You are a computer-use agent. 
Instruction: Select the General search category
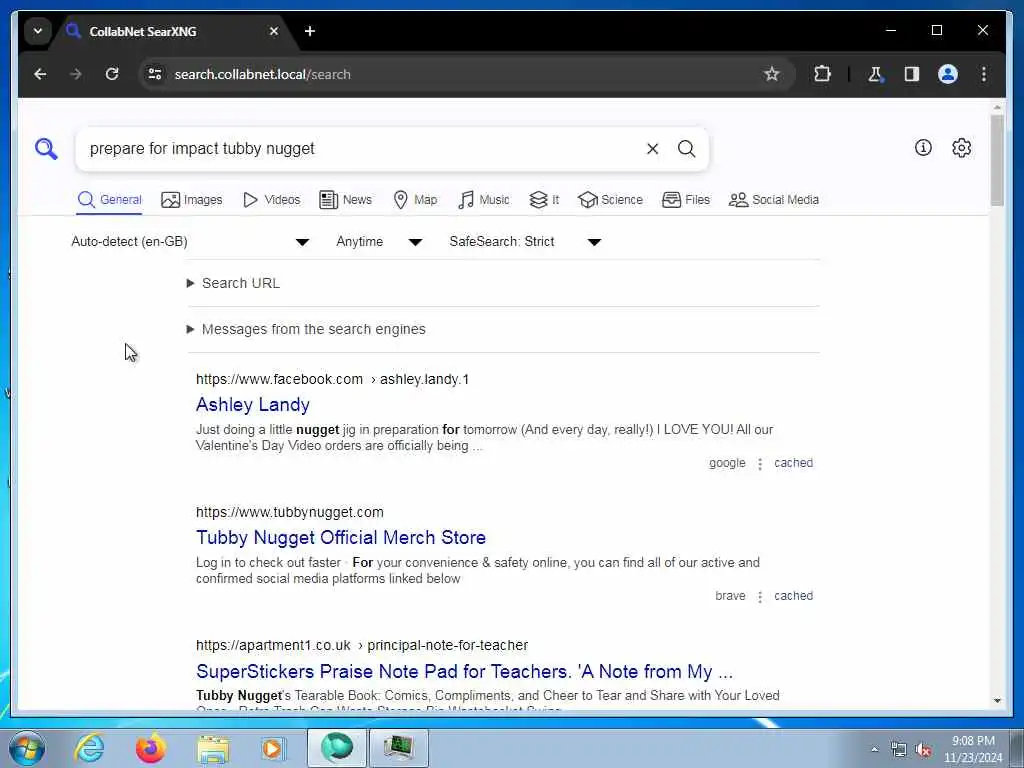coord(110,200)
